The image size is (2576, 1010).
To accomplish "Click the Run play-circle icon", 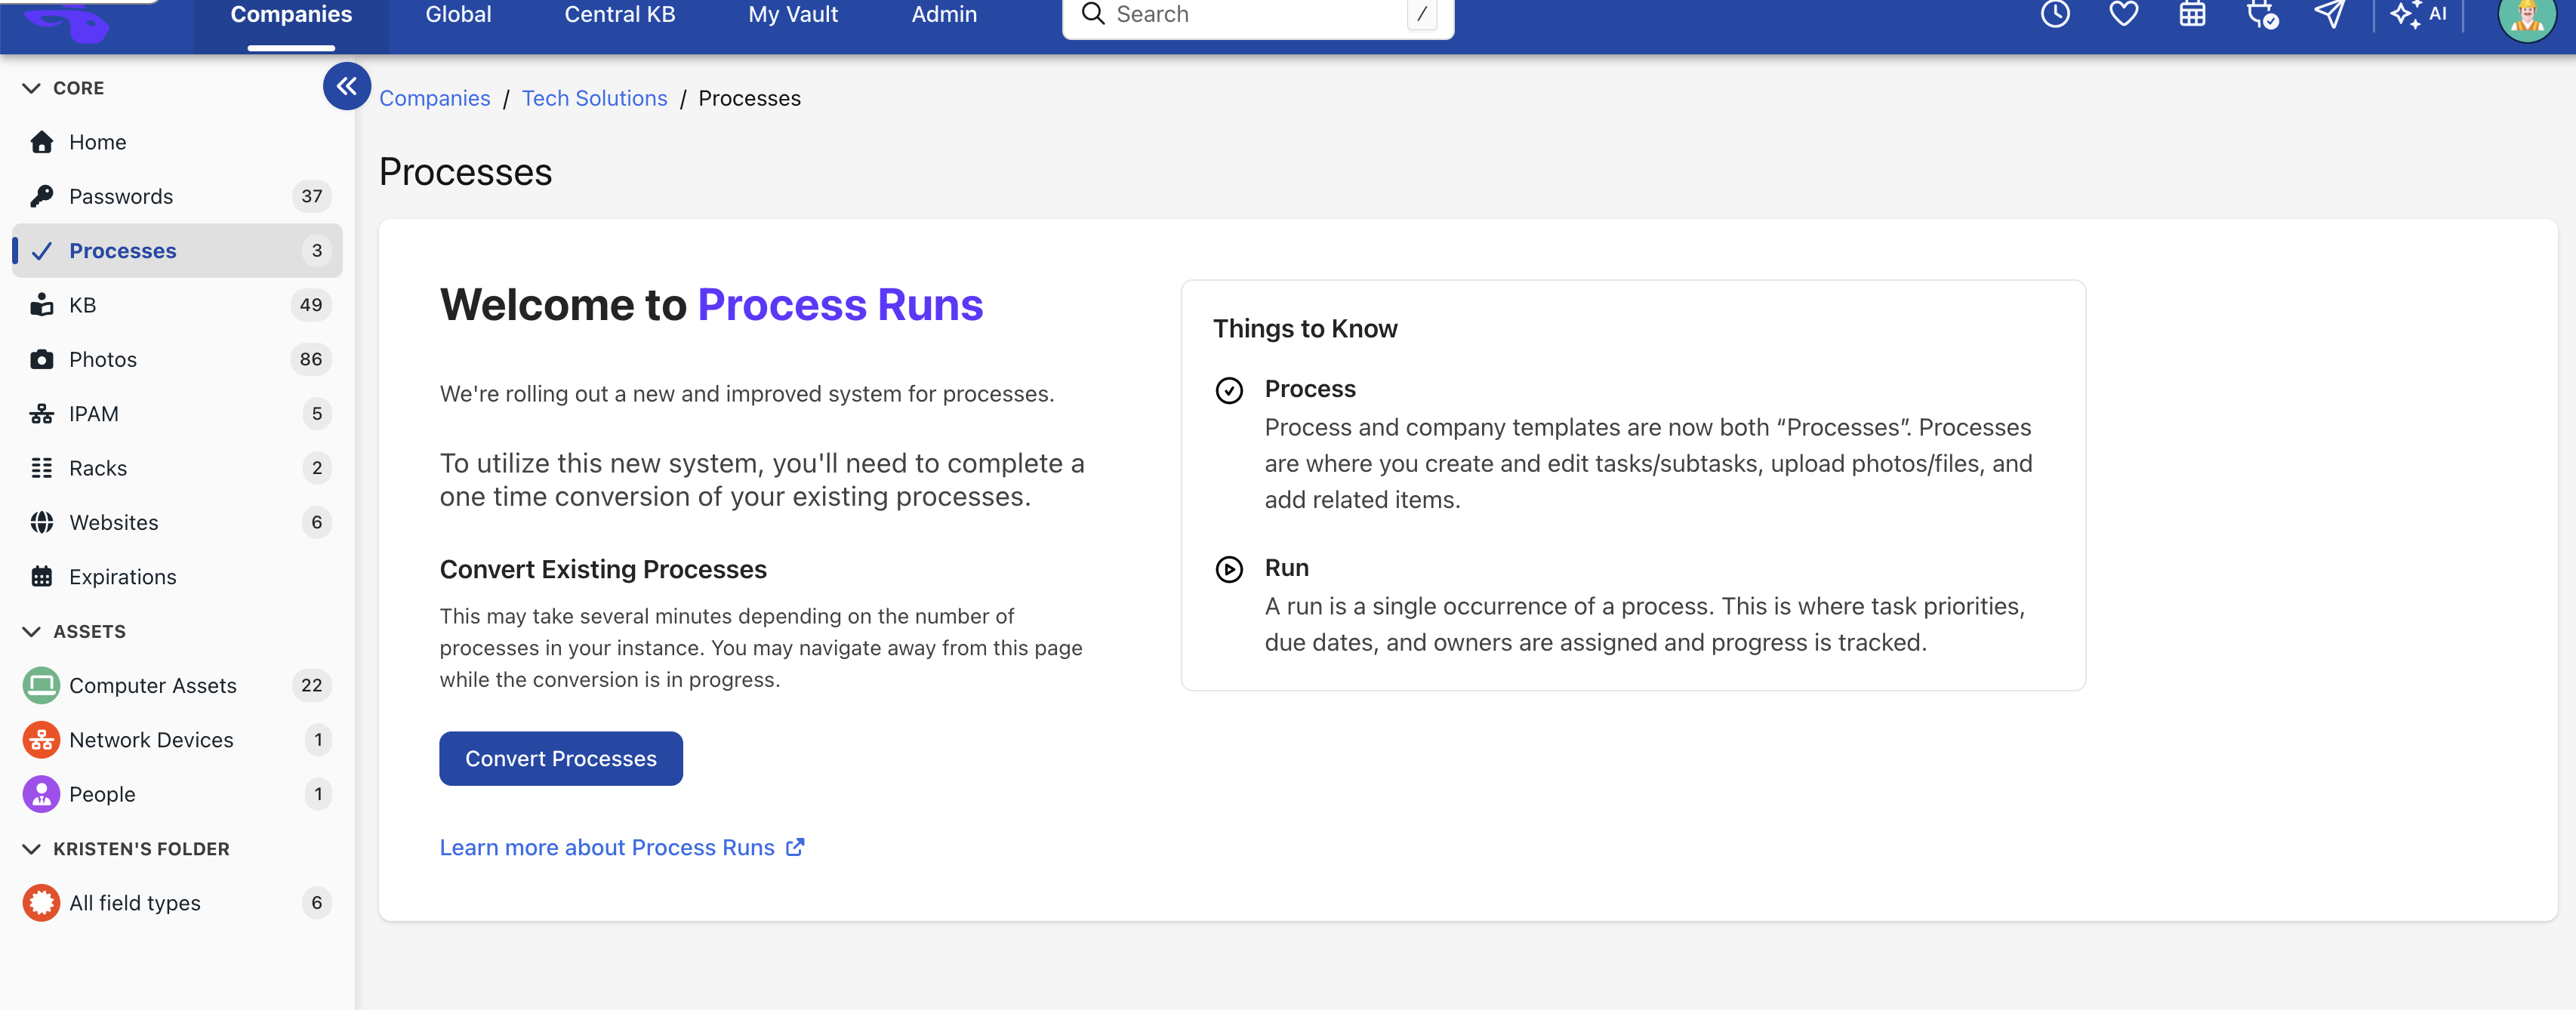I will (x=1229, y=569).
